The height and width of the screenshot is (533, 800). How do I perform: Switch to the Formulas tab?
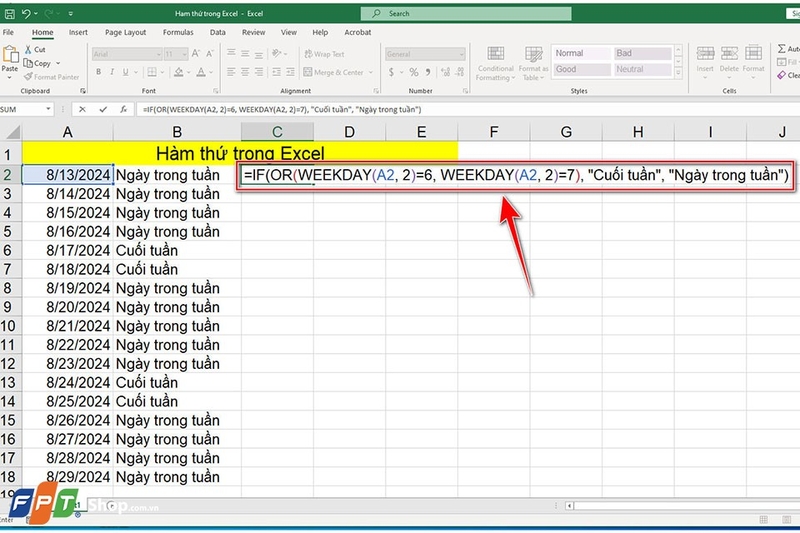click(x=178, y=32)
